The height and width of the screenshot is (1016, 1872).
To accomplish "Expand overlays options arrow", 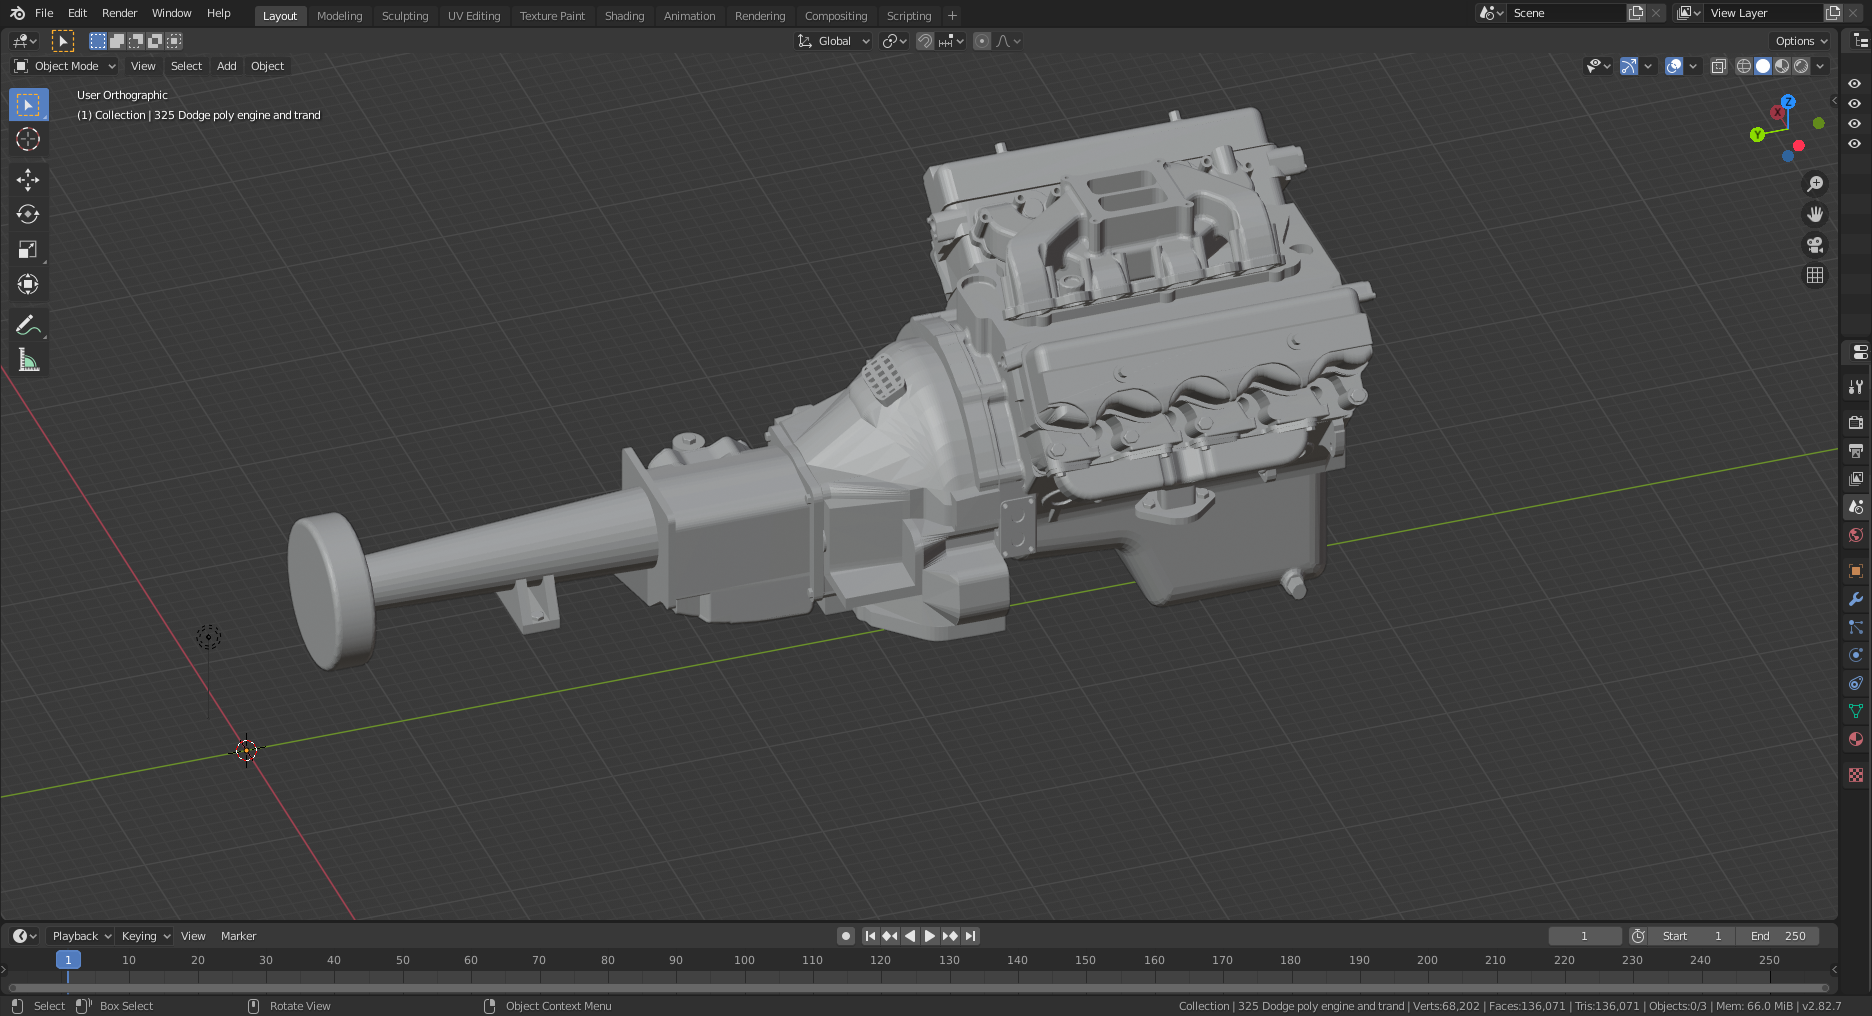I will tap(1693, 66).
